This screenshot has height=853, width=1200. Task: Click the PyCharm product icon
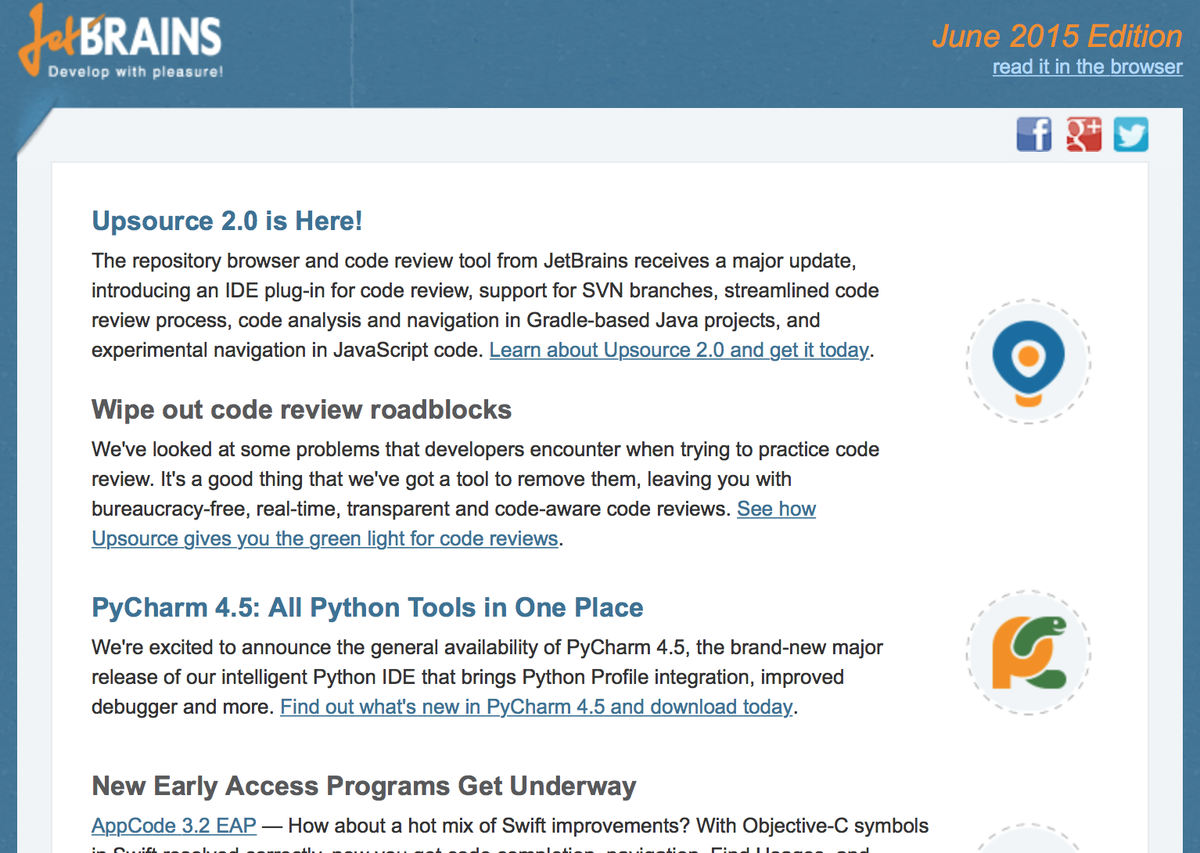(1028, 652)
